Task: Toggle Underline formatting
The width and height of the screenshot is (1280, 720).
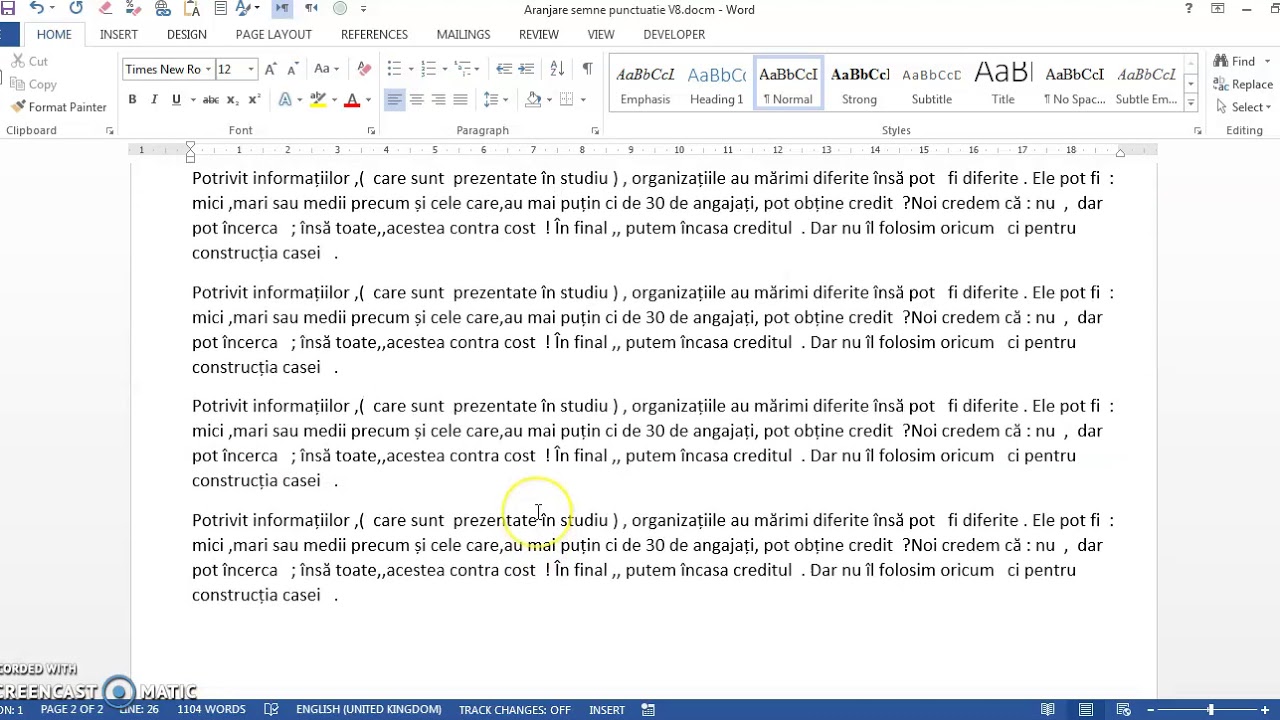Action: click(x=176, y=100)
